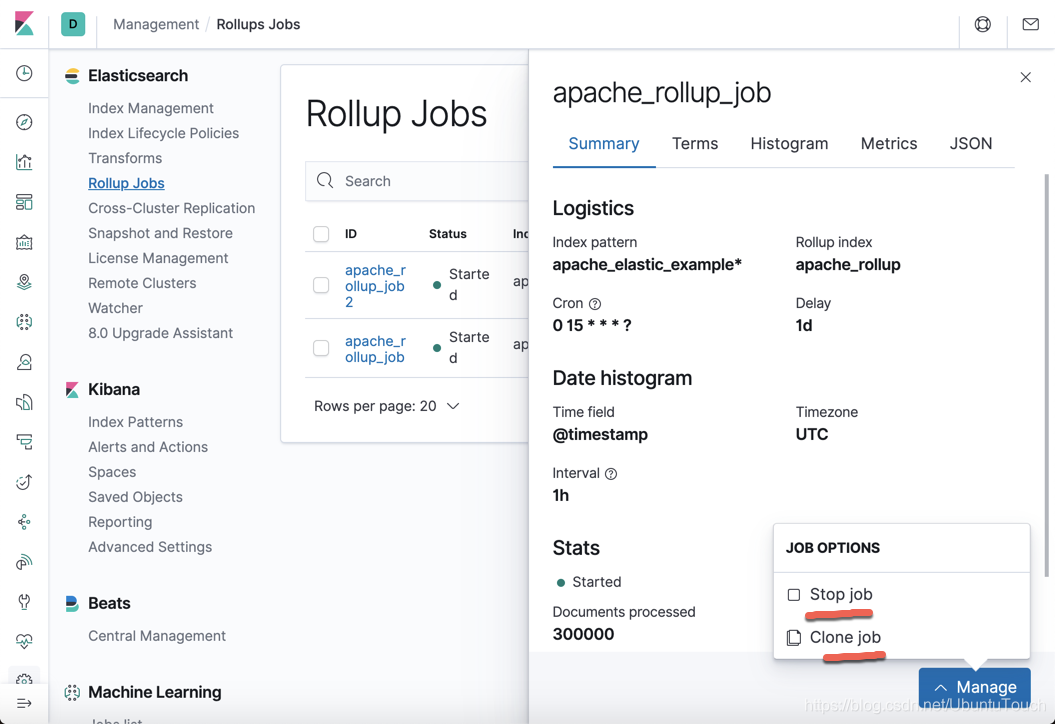
Task: Open Uptime icon in sidebar
Action: (24, 482)
